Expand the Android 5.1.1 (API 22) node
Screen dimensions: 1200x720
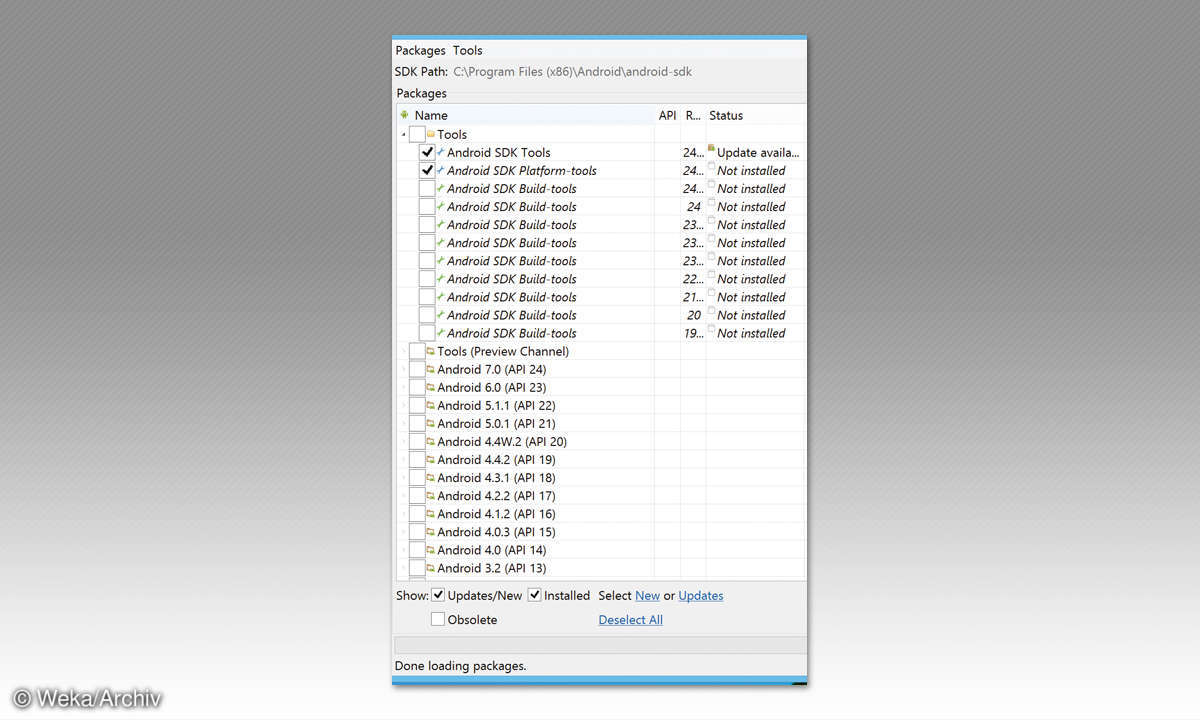pyautogui.click(x=404, y=405)
